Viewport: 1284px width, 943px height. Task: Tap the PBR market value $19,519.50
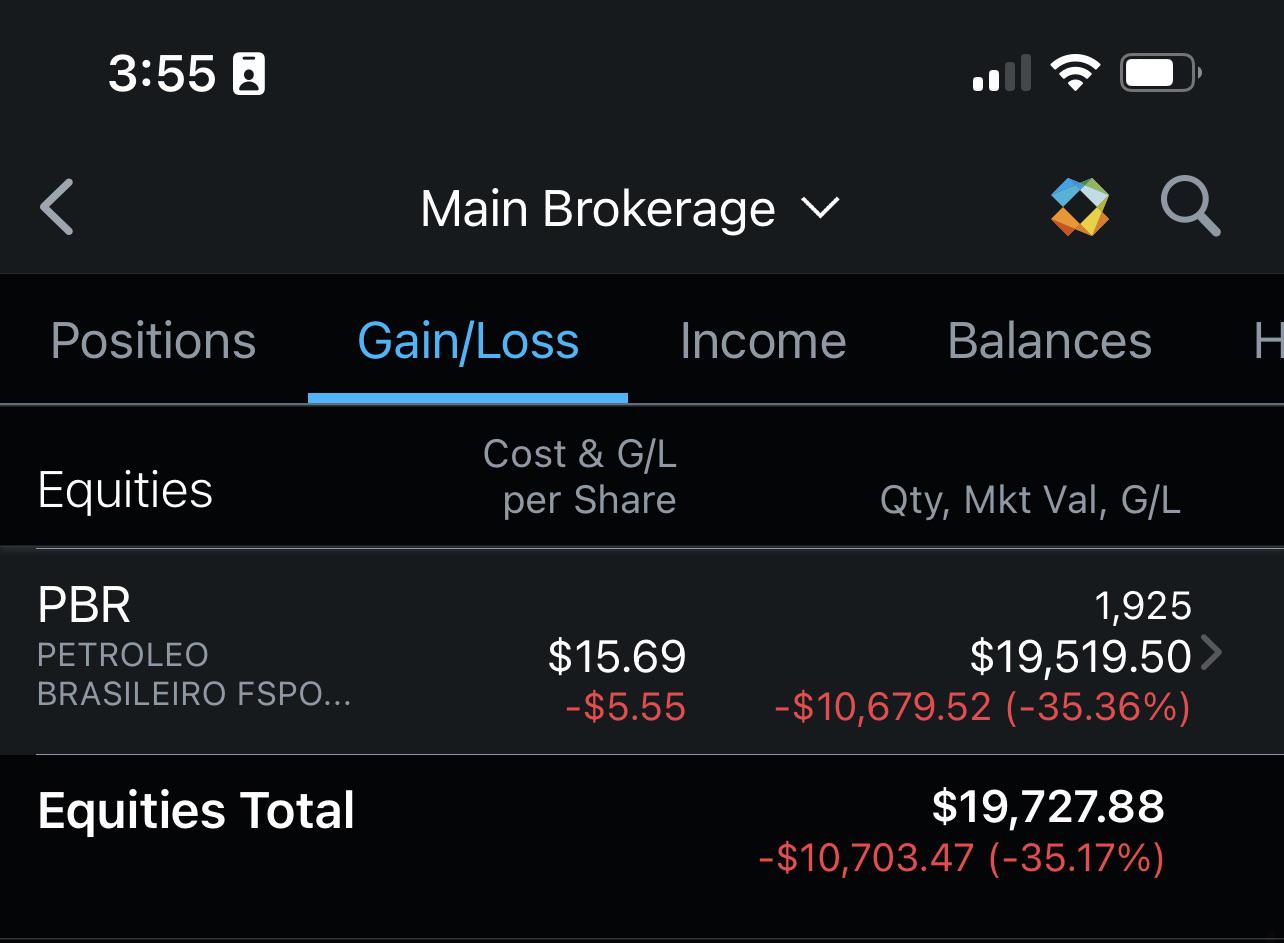point(1080,657)
